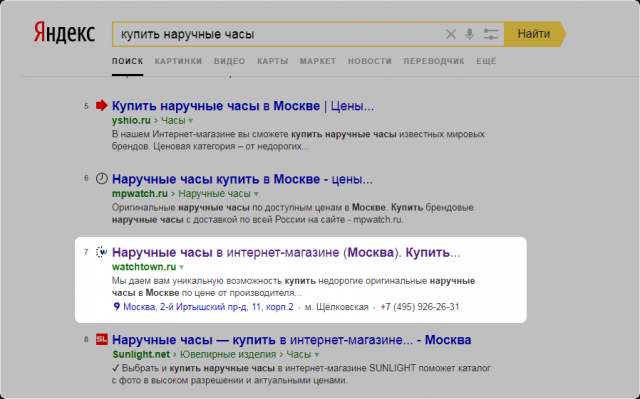This screenshot has height=399, width=640.
Task: Open the Часы breadcrumb under Sunlight.net
Action: [299, 354]
